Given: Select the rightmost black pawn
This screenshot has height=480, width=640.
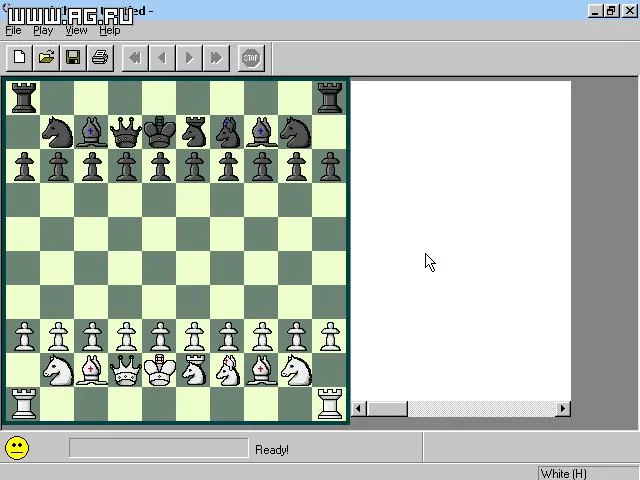Looking at the screenshot, I should (x=330, y=166).
